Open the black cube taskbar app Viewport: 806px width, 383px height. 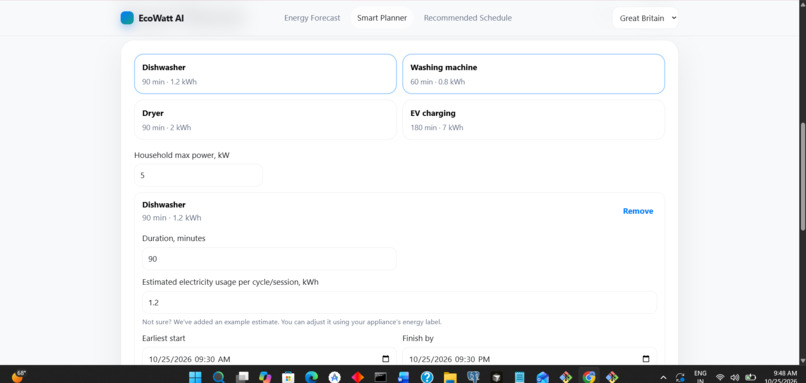click(x=497, y=377)
